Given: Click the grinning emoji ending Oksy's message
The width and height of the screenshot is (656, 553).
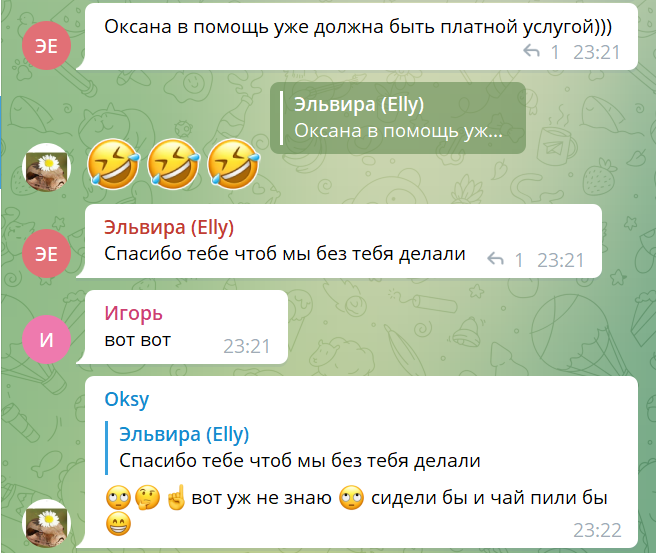Looking at the screenshot, I should pyautogui.click(x=118, y=524).
